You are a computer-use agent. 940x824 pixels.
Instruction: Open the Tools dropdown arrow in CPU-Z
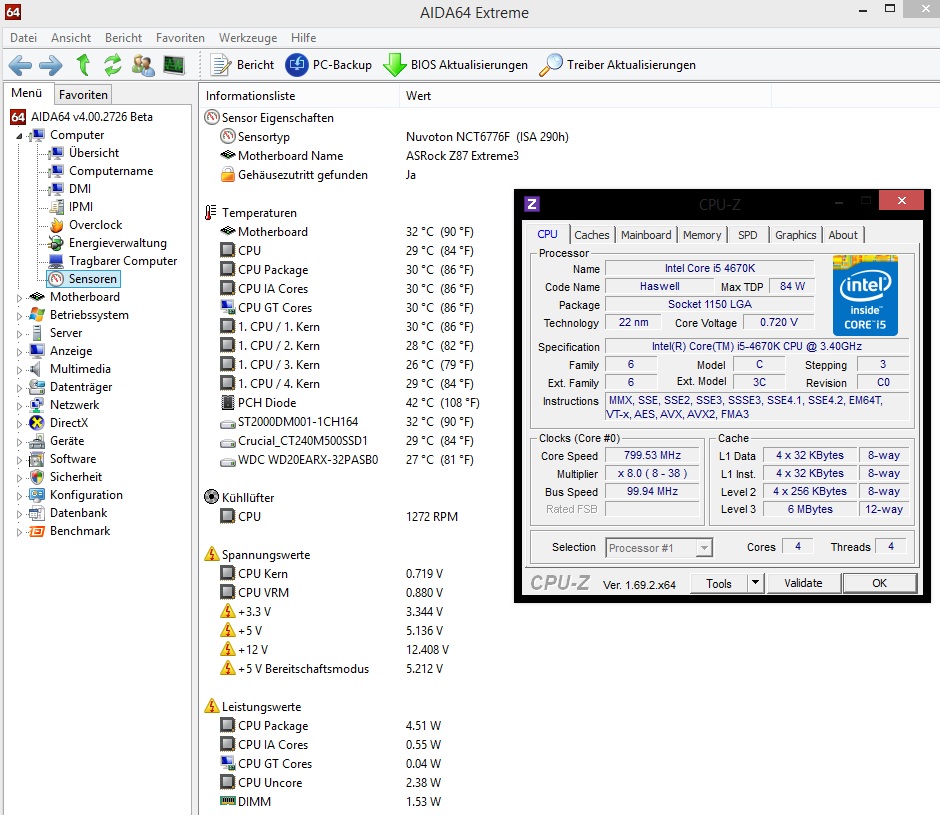[x=755, y=583]
